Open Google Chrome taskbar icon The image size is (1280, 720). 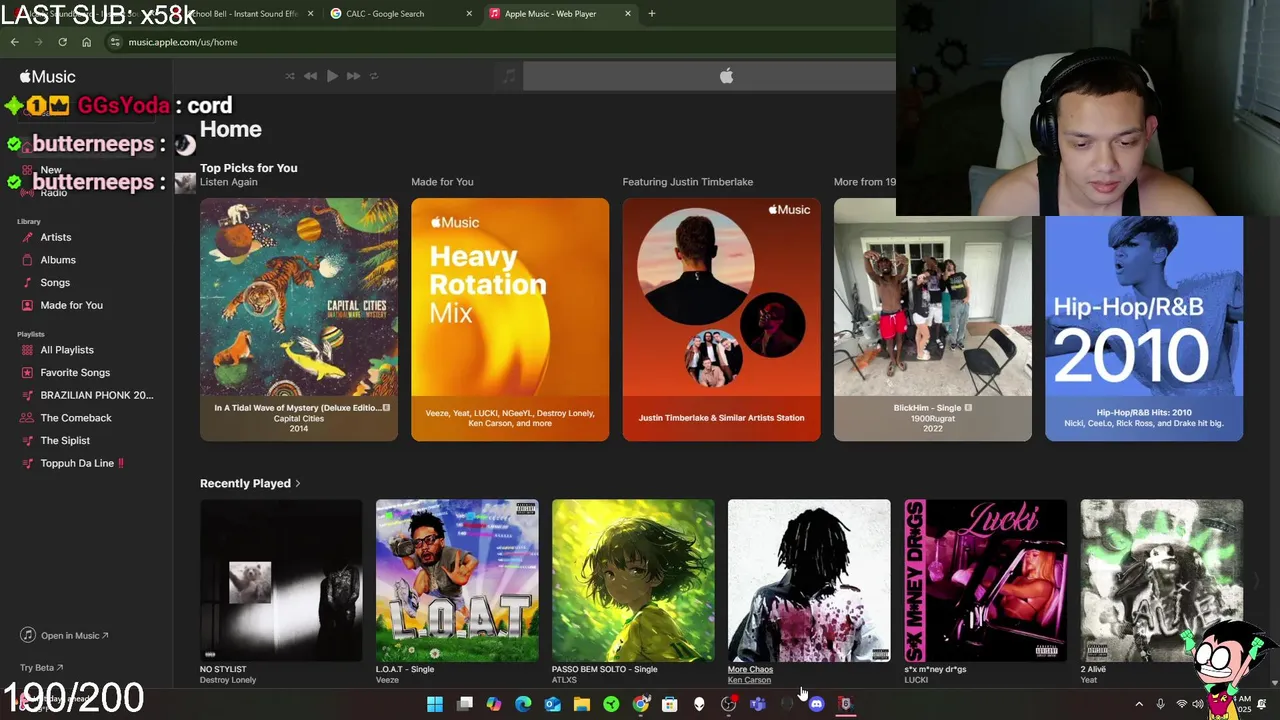641,704
